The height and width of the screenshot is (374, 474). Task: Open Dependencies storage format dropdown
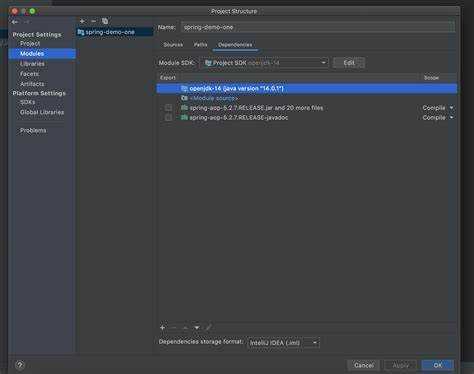283,343
